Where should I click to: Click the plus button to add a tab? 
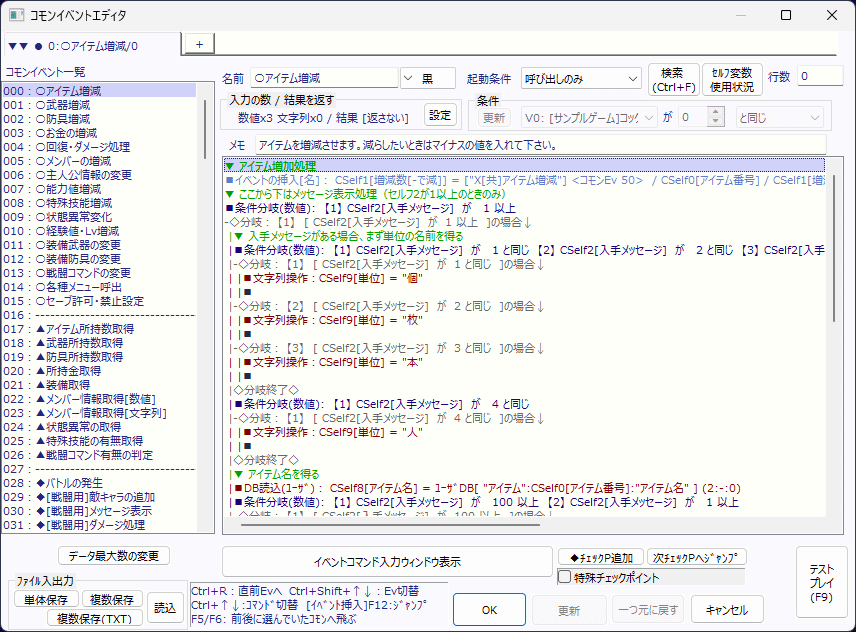coord(198,44)
